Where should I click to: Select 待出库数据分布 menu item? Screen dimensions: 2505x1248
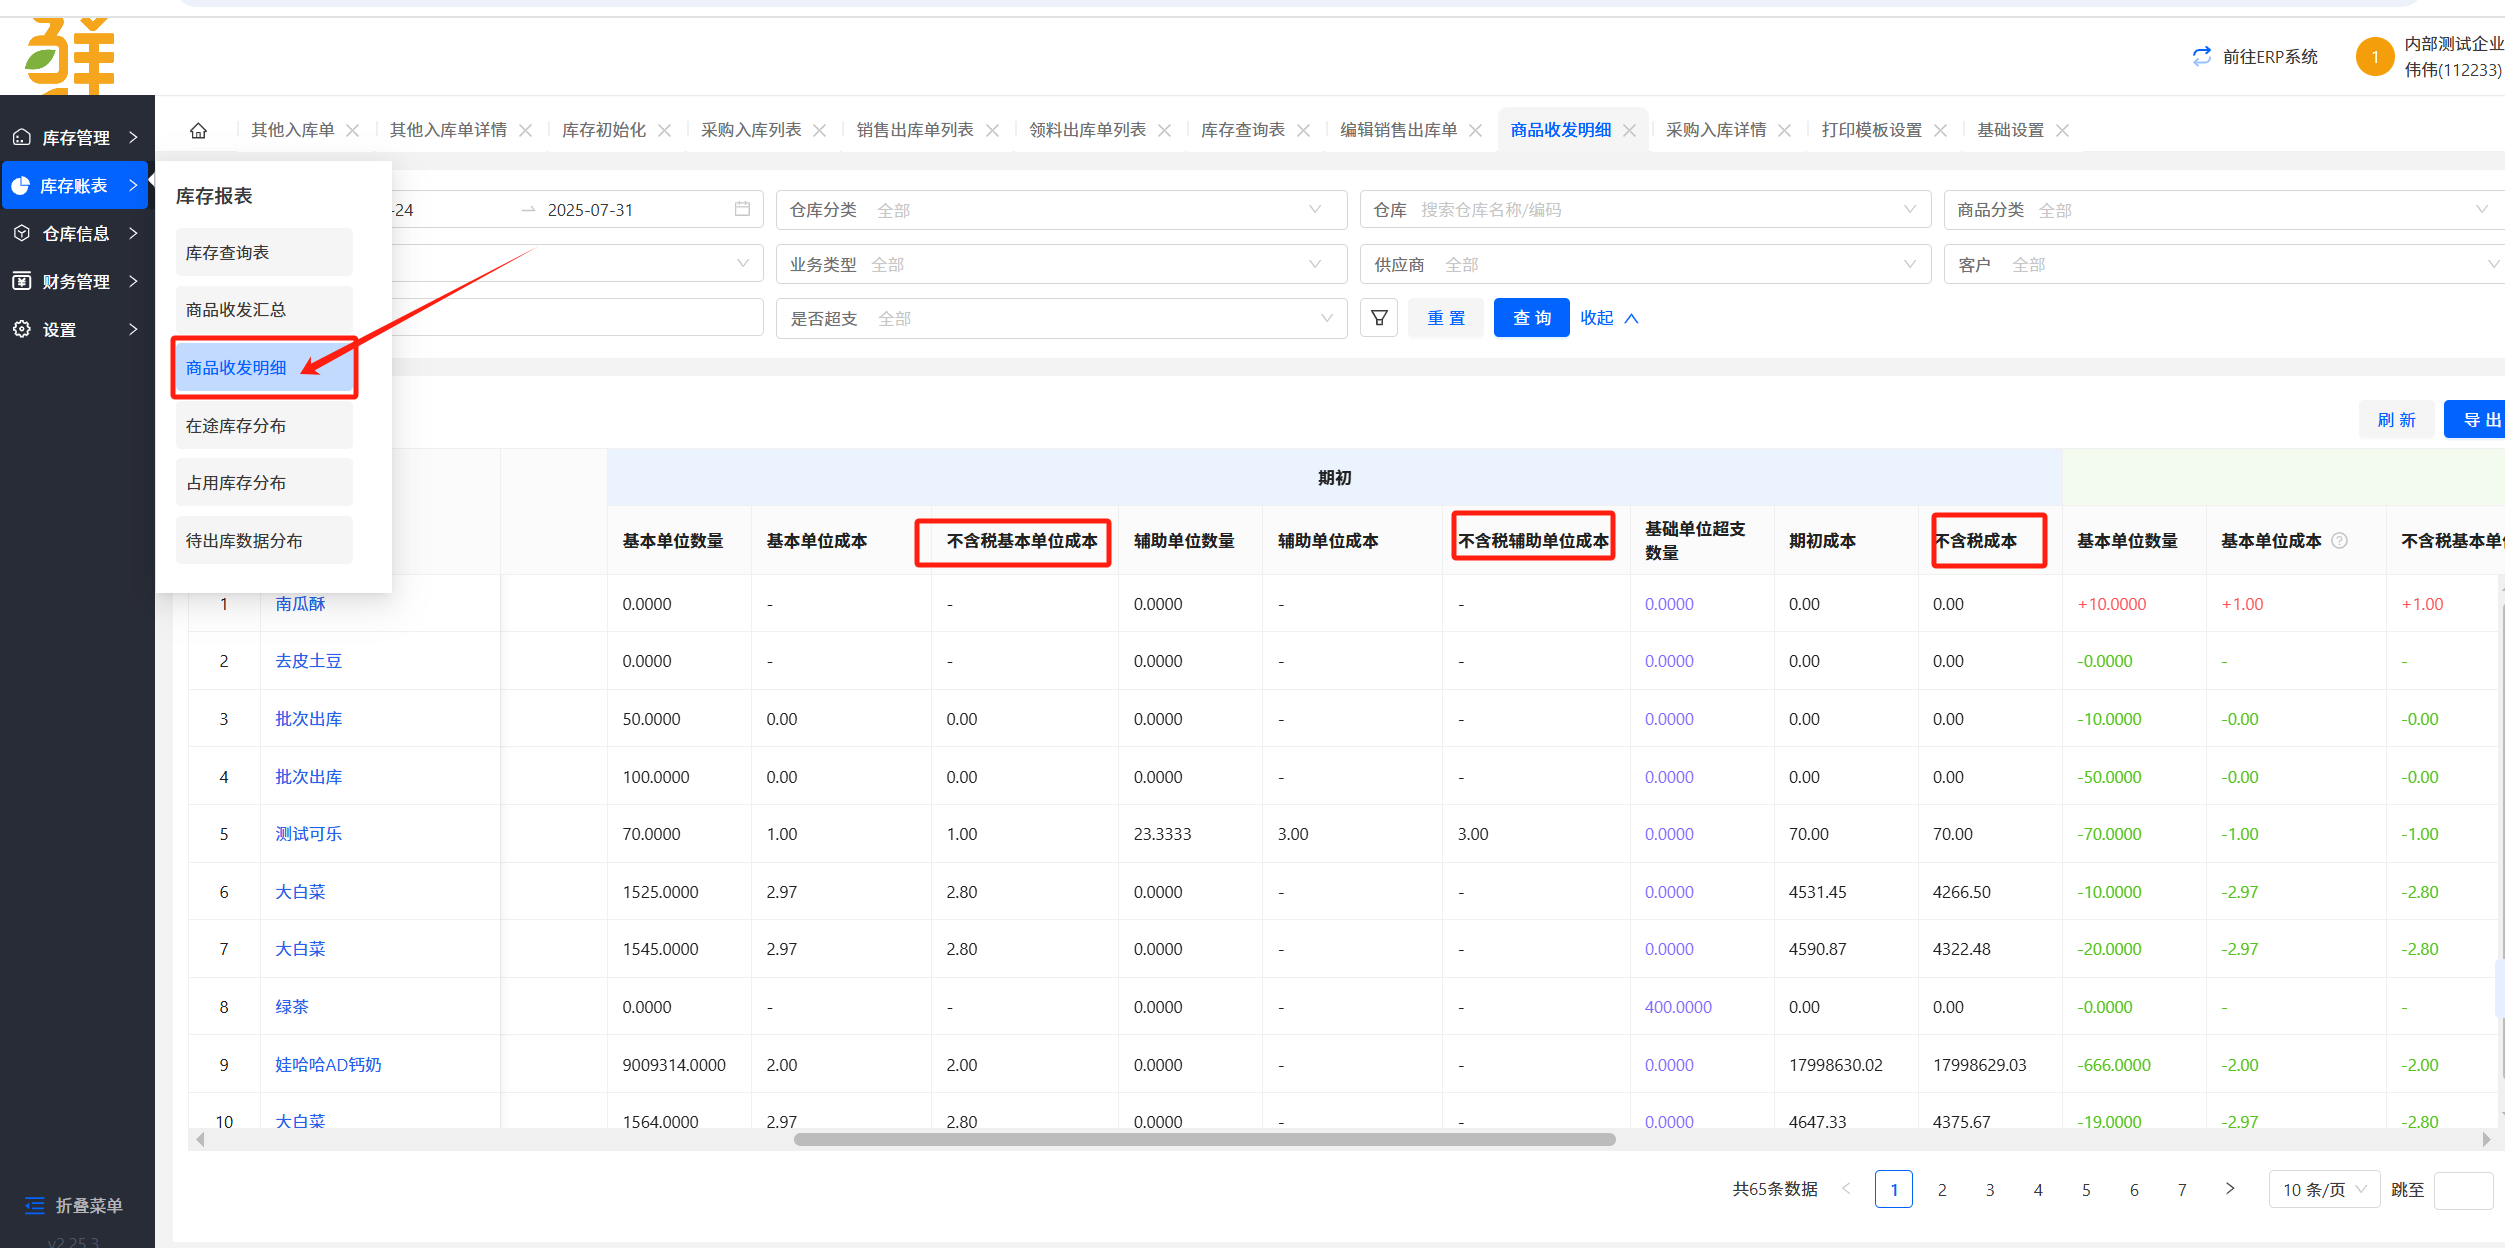tap(264, 541)
